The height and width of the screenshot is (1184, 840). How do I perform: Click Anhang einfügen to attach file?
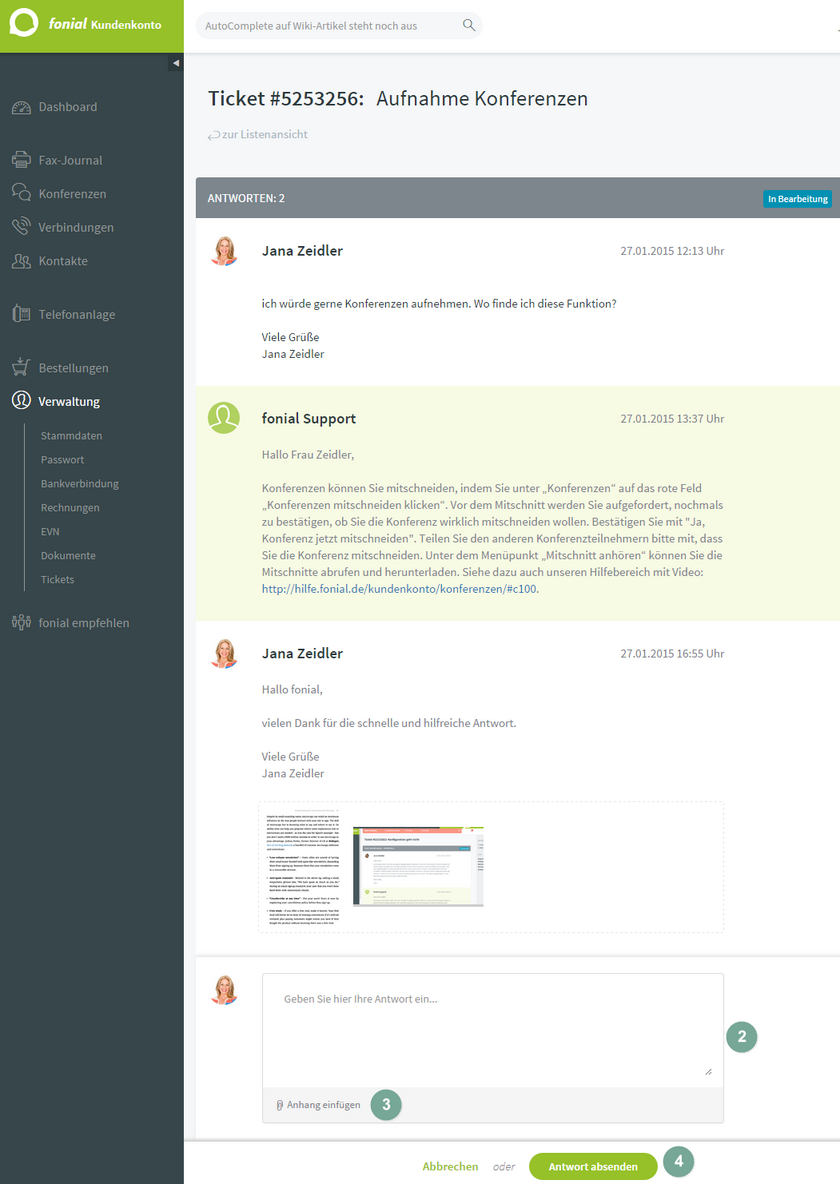point(318,1105)
